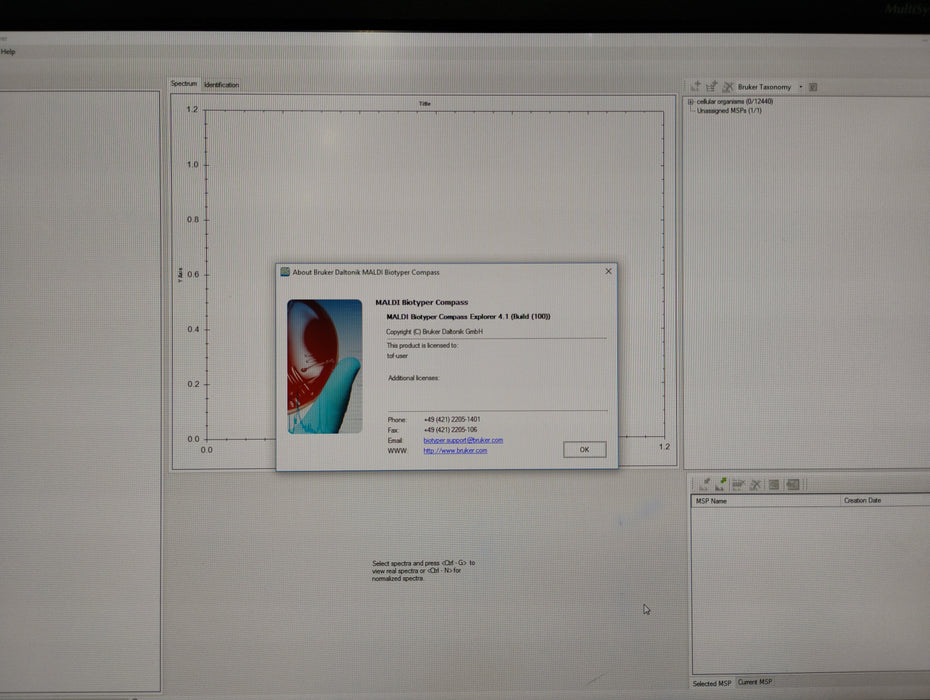930x700 pixels.
Task: Switch to the Current MSP tab
Action: 755,682
